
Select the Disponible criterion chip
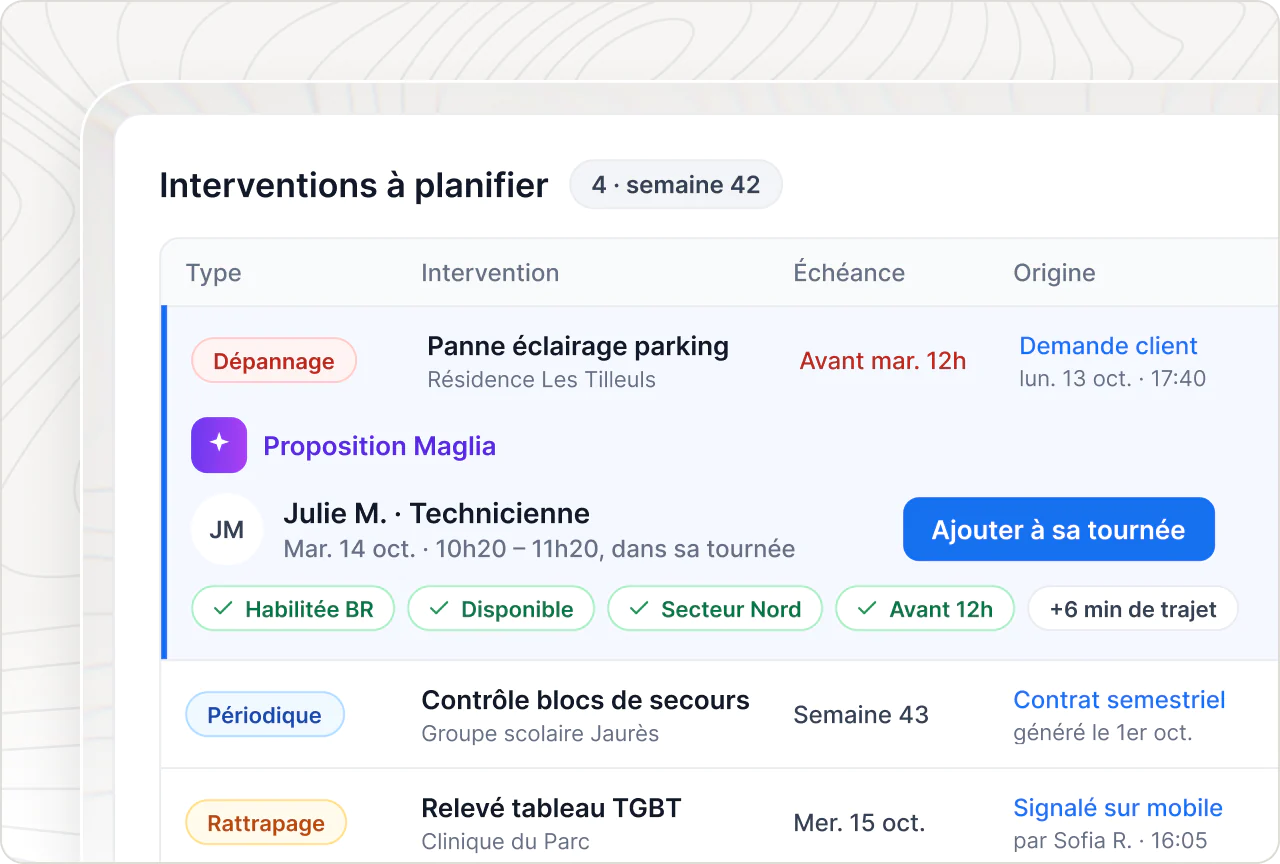click(501, 609)
